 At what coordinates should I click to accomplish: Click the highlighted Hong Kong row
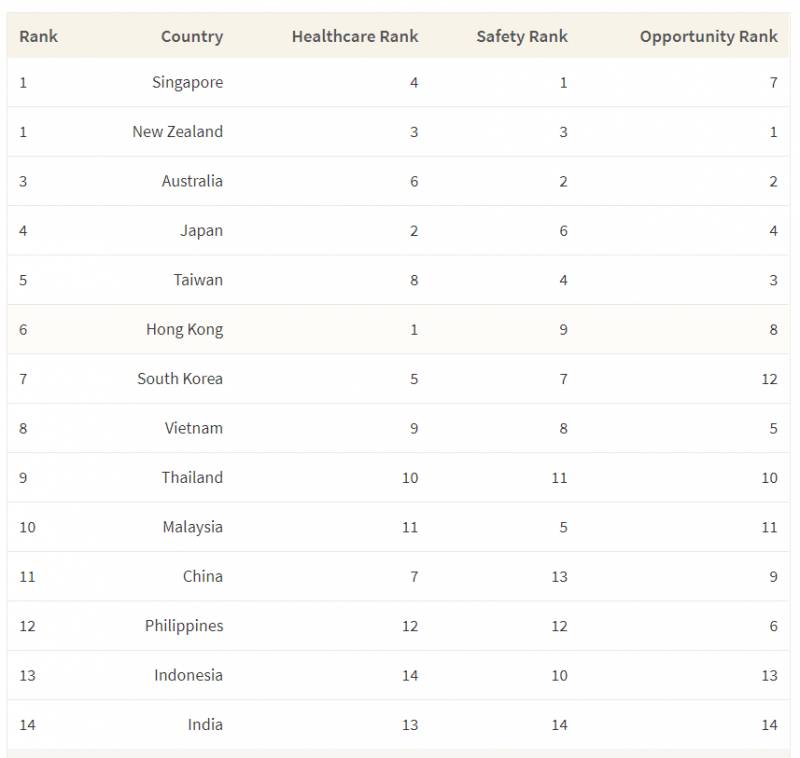point(184,329)
